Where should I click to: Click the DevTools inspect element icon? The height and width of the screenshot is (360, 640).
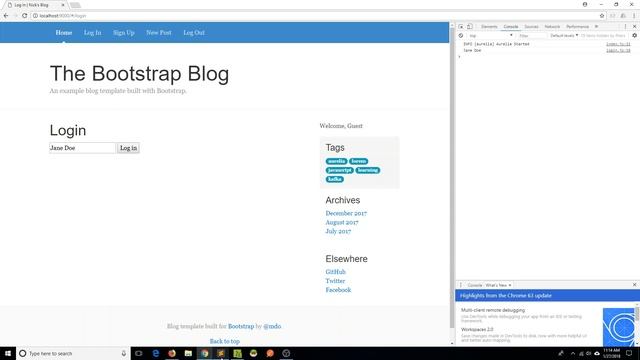461,27
